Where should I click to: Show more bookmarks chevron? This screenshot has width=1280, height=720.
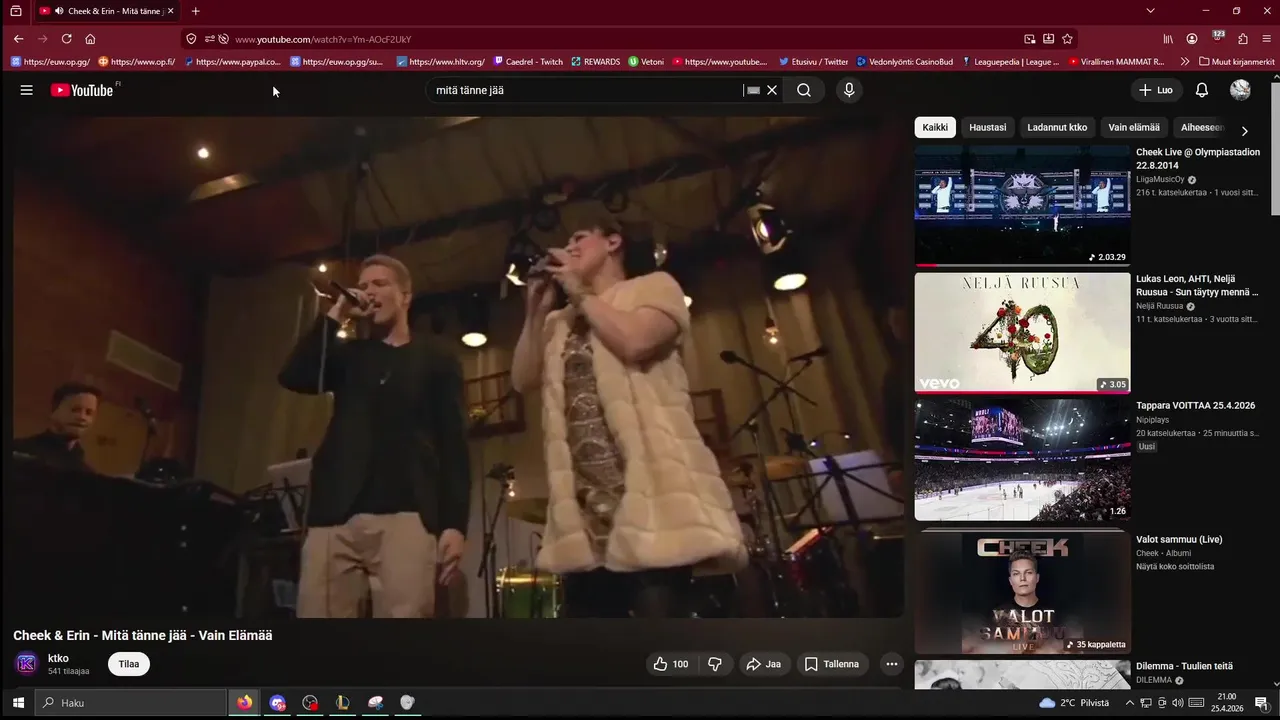1185,61
